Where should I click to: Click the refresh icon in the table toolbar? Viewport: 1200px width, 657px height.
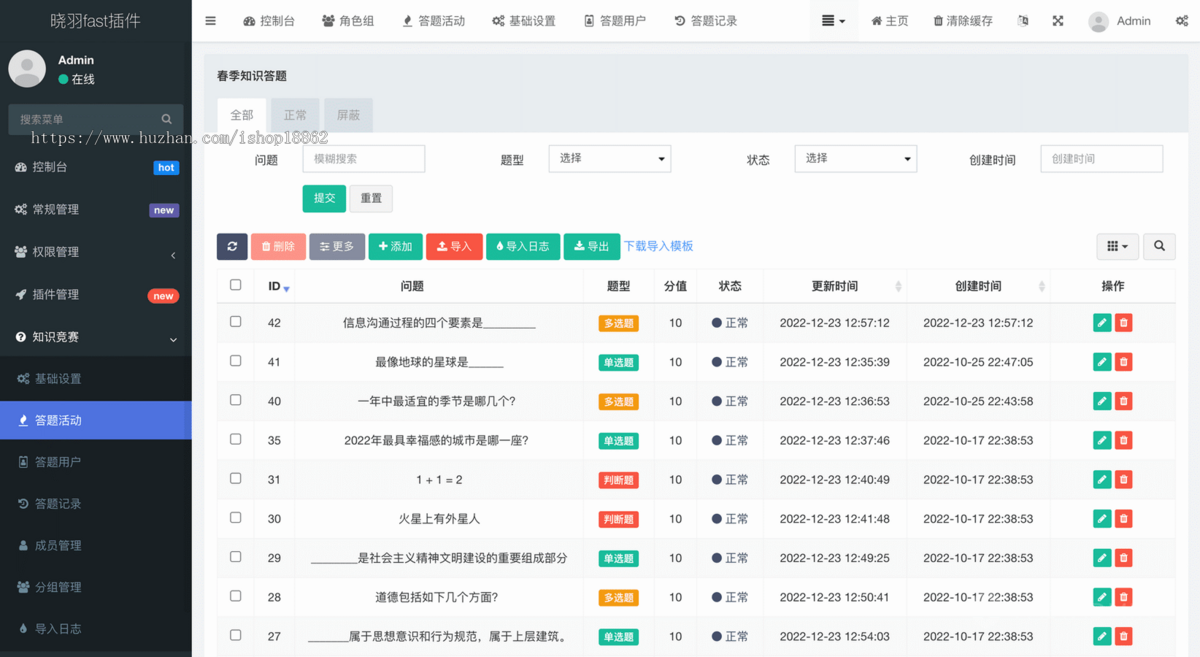point(232,246)
